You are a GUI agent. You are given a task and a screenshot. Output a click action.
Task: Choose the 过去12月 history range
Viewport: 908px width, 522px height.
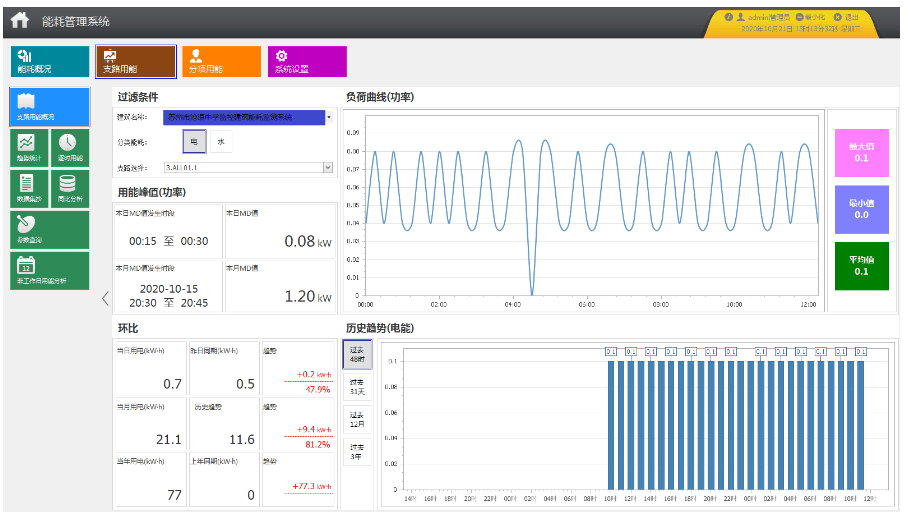click(357, 419)
